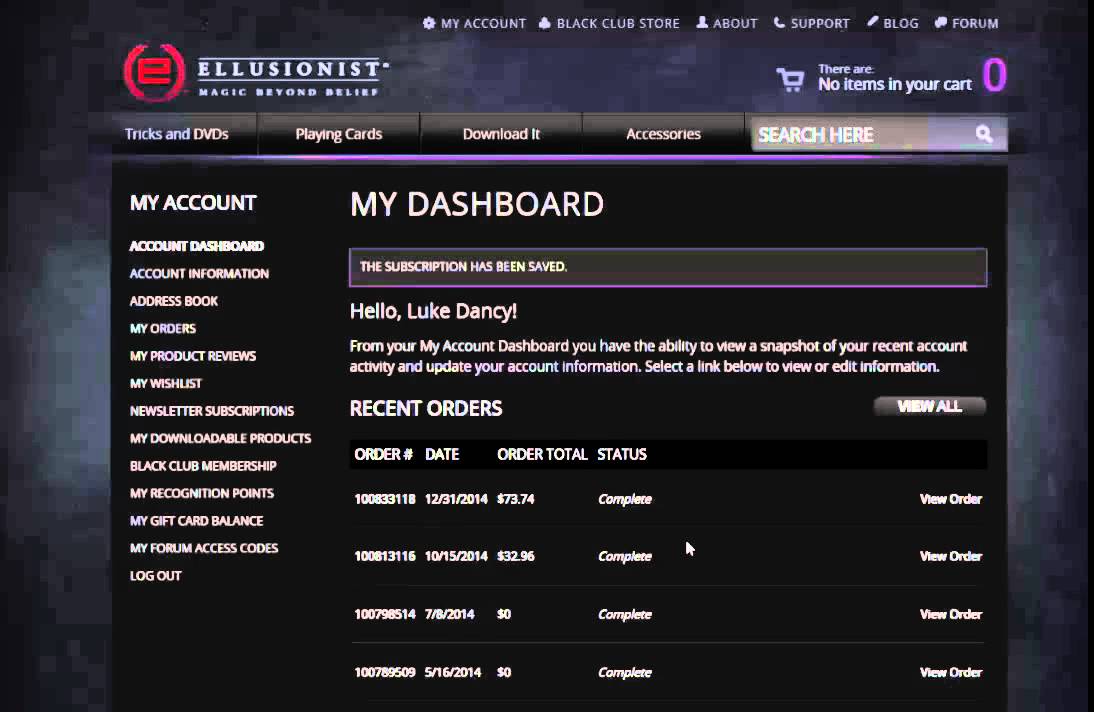Open My Account in top navigation
The height and width of the screenshot is (712, 1094).
click(x=483, y=24)
